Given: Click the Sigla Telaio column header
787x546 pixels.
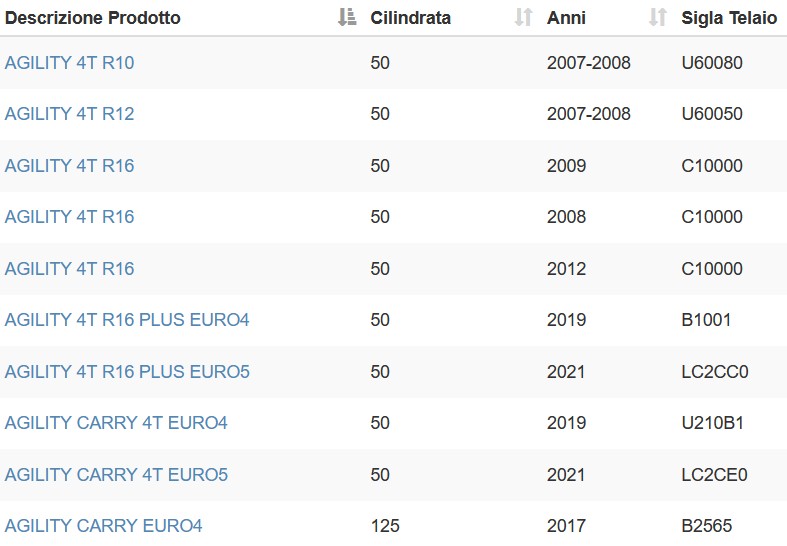Looking at the screenshot, I should coord(729,18).
